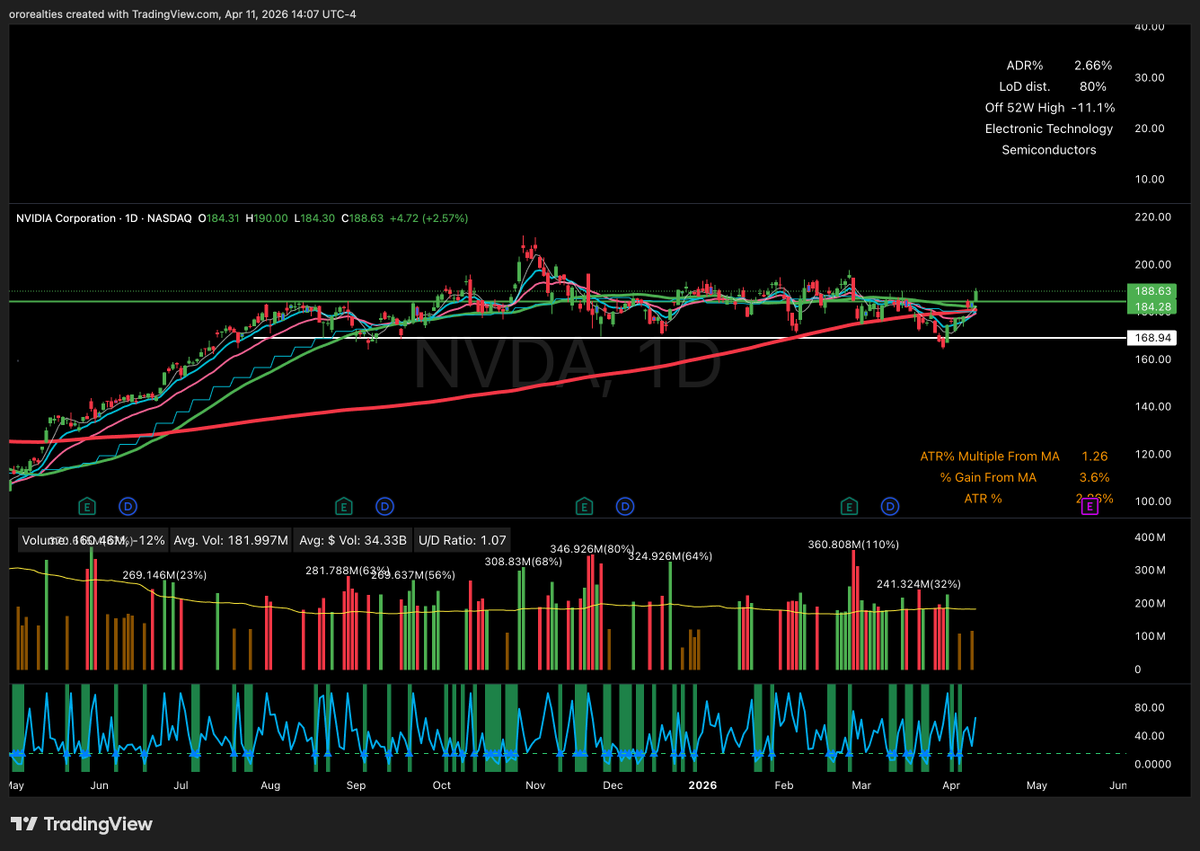Click the Avg: $ Vol: 34.33B label
The image size is (1200, 851).
click(x=353, y=540)
